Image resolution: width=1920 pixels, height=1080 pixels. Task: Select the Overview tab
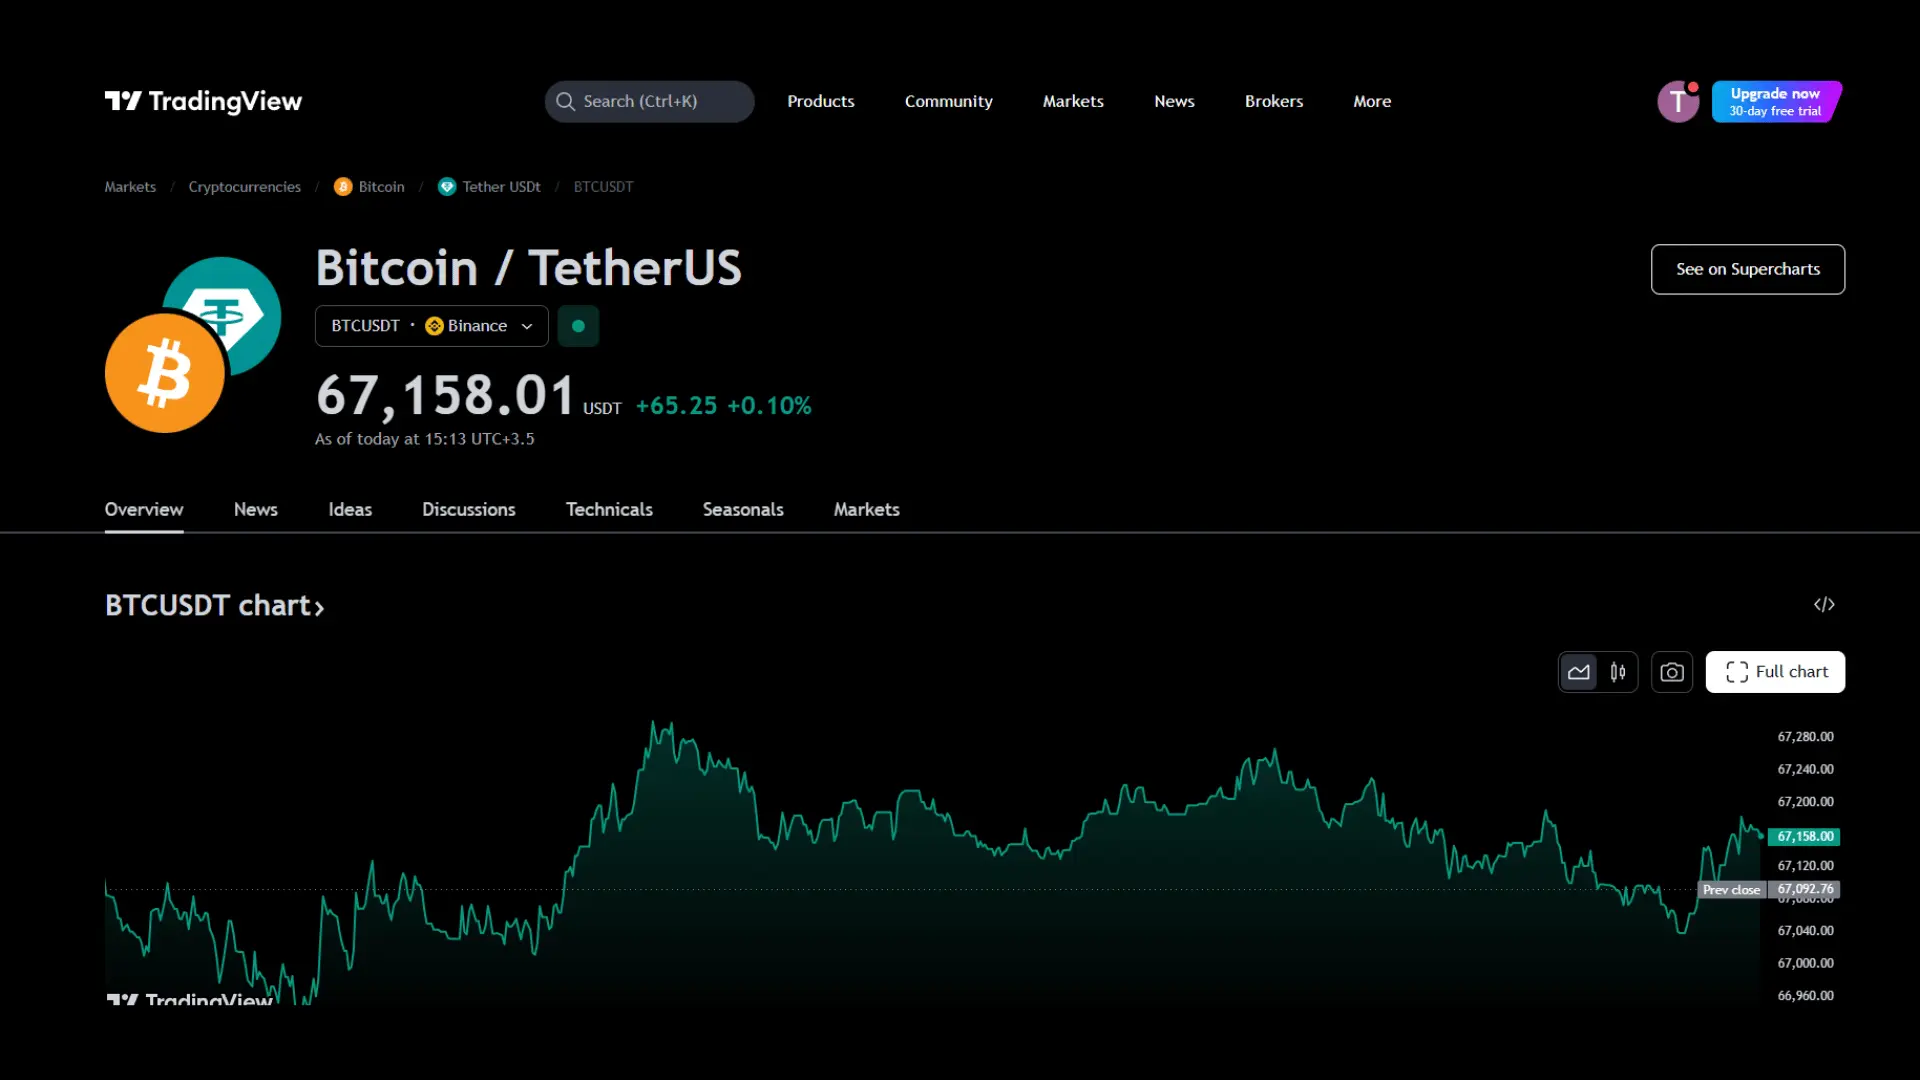pos(144,509)
